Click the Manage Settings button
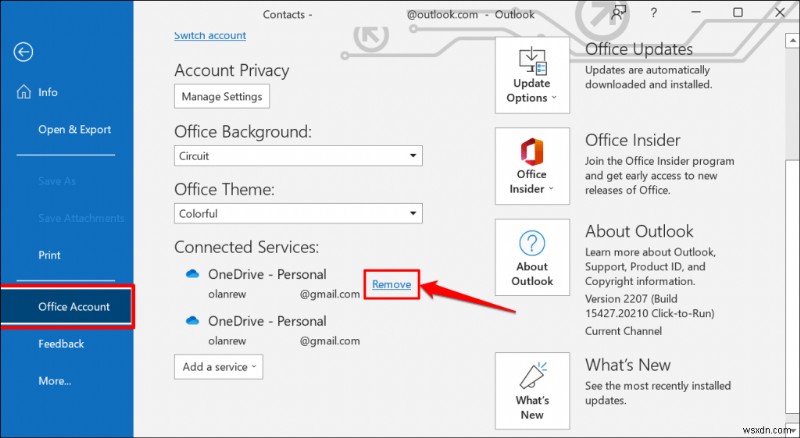Viewport: 800px width, 438px height. (221, 96)
